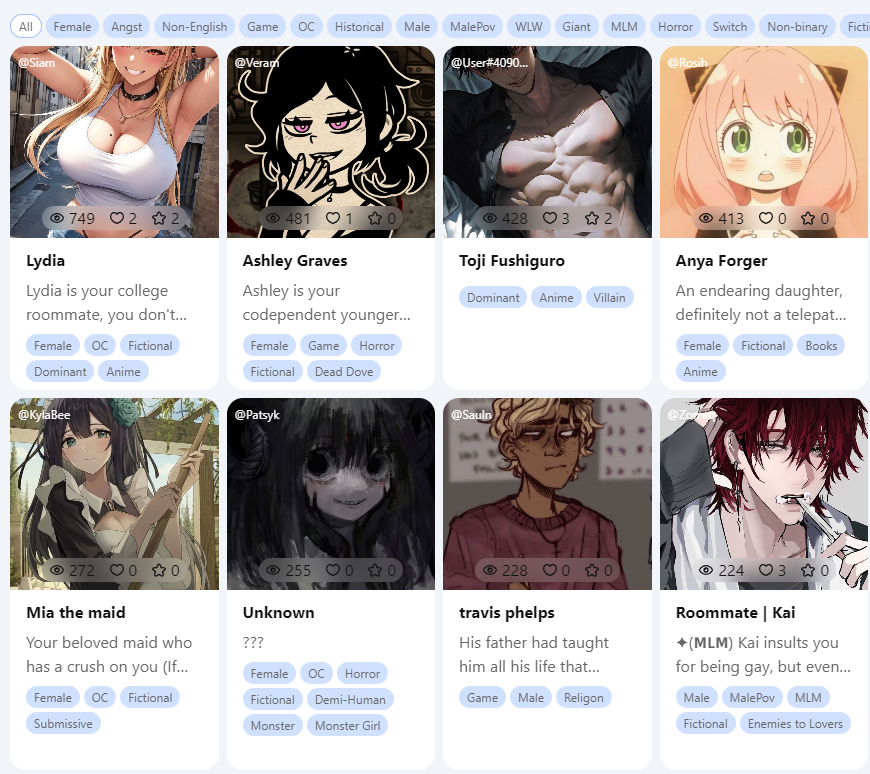
Task: Click the heart icon on Roommate Kai card
Action: 765,570
